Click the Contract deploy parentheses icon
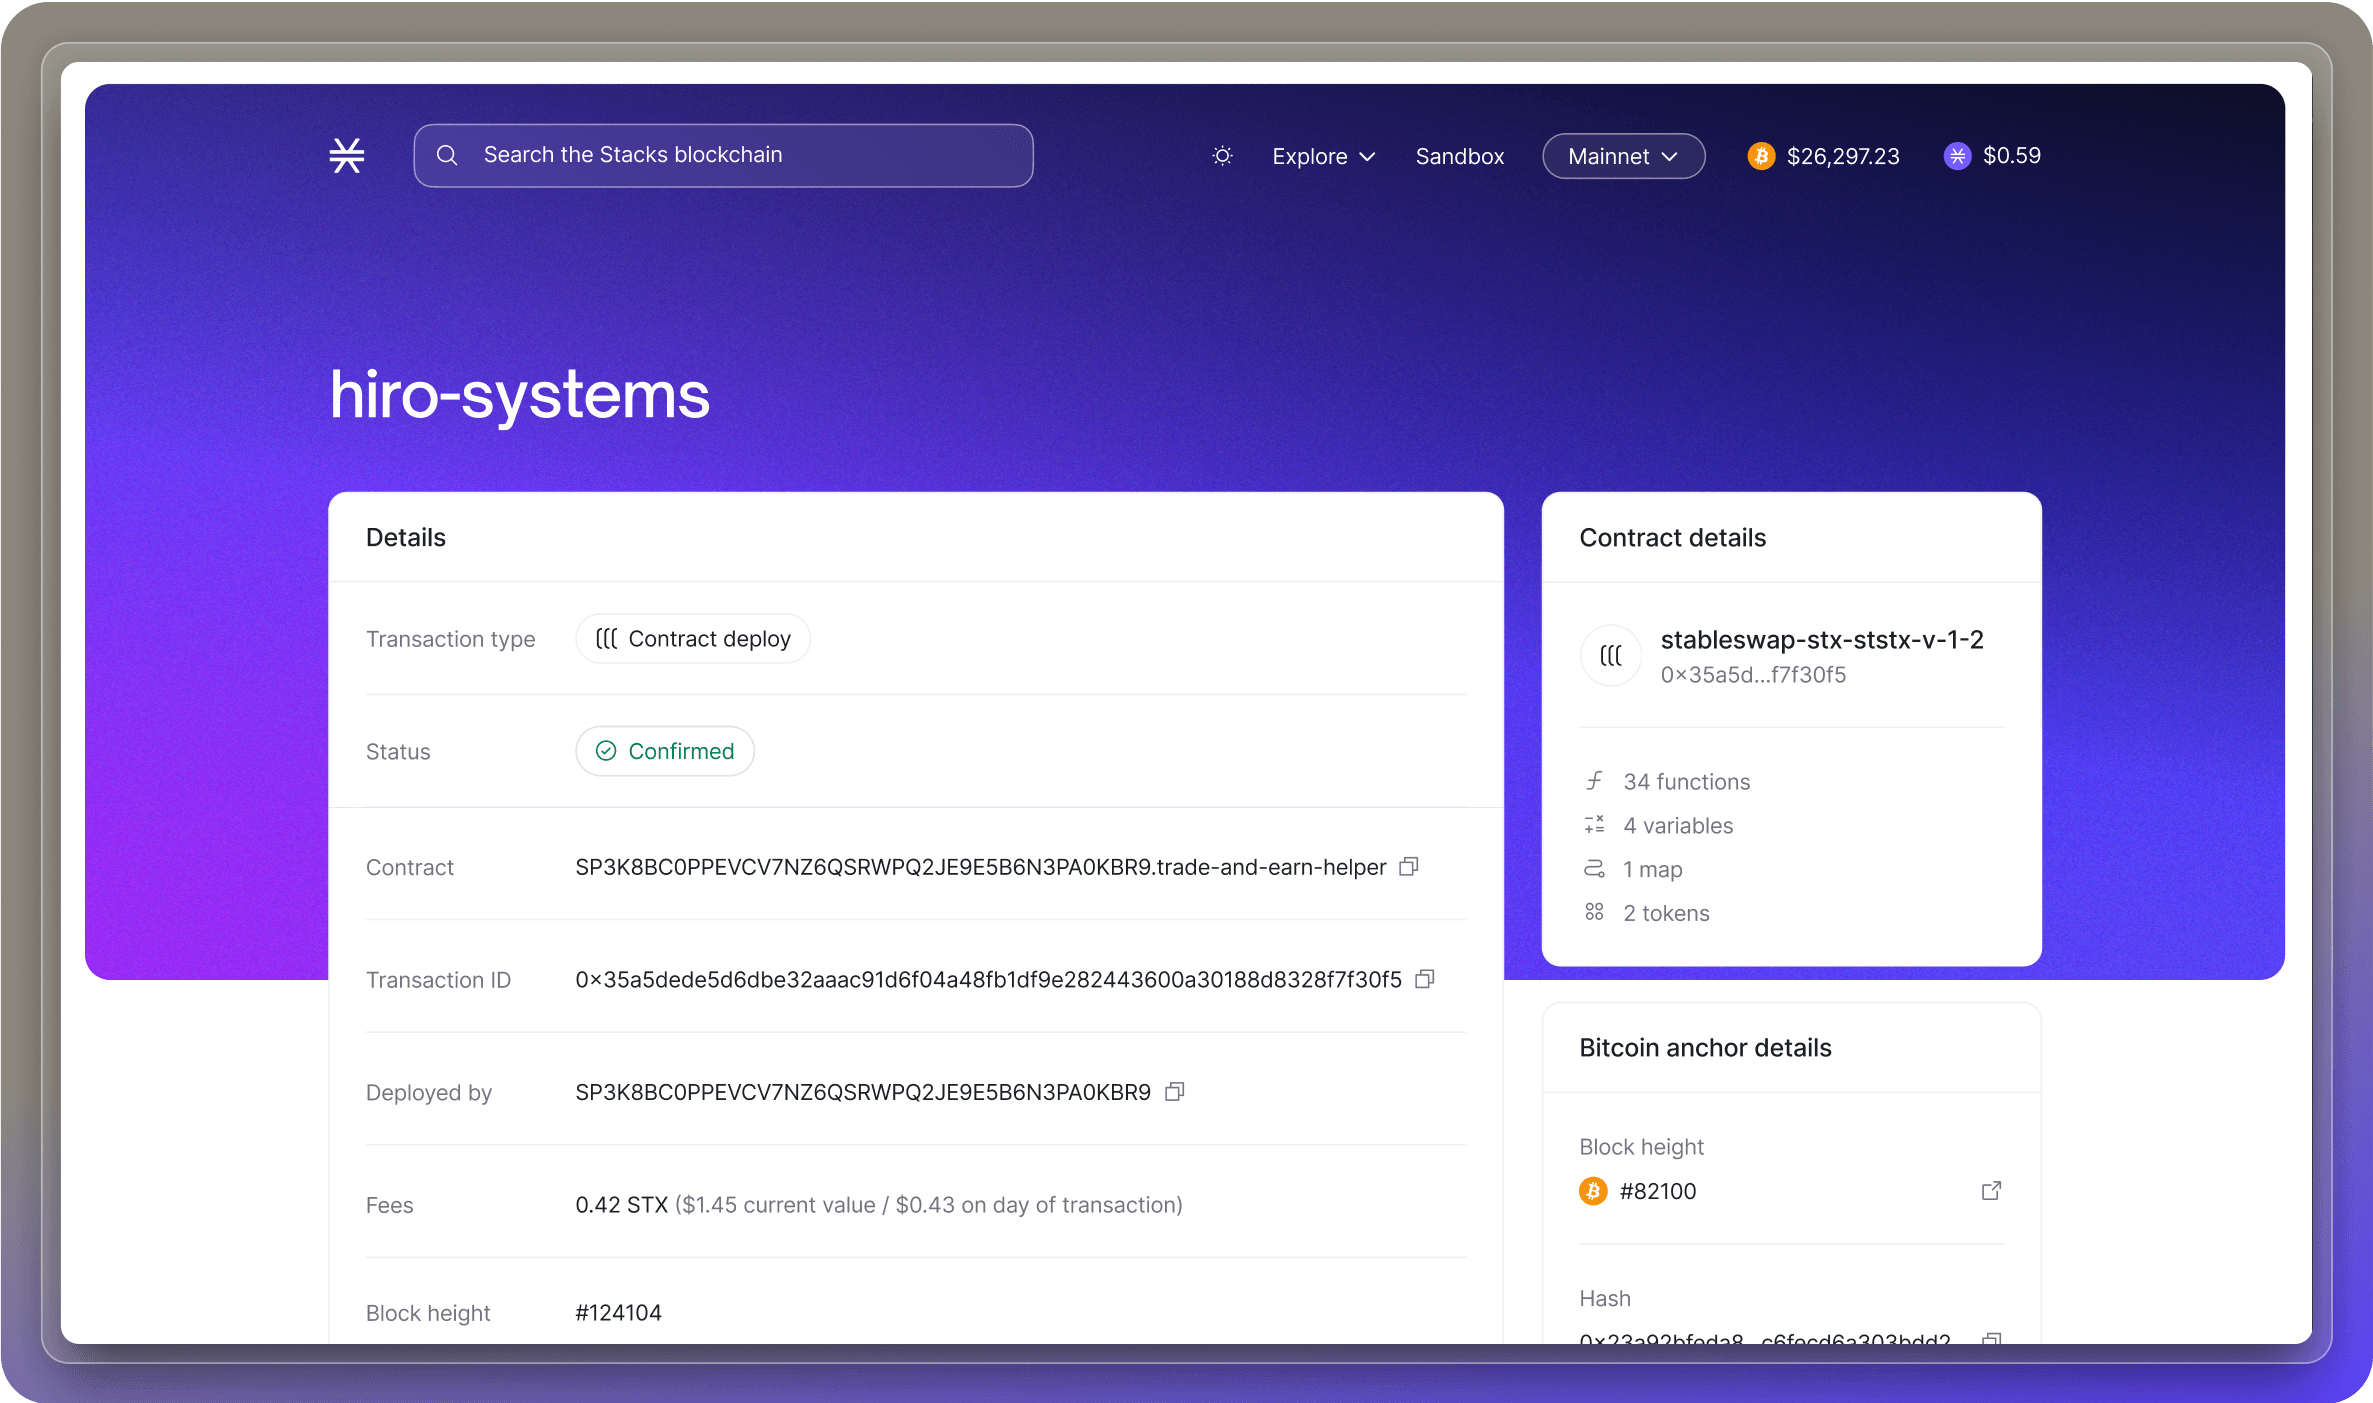 606,638
